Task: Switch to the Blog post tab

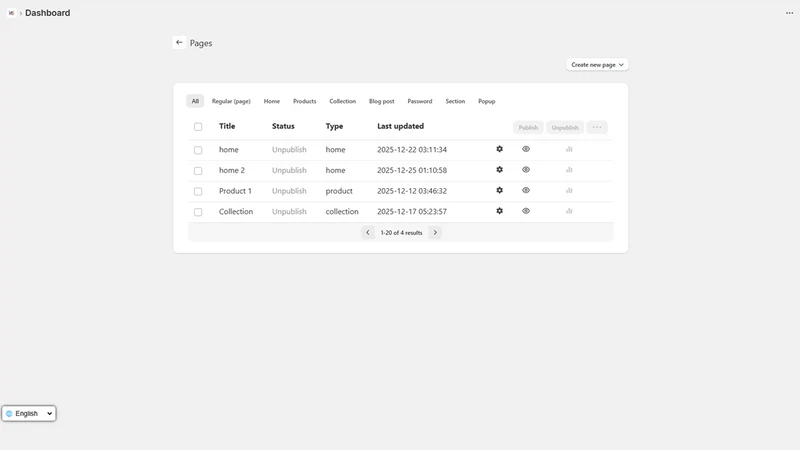Action: click(x=382, y=101)
